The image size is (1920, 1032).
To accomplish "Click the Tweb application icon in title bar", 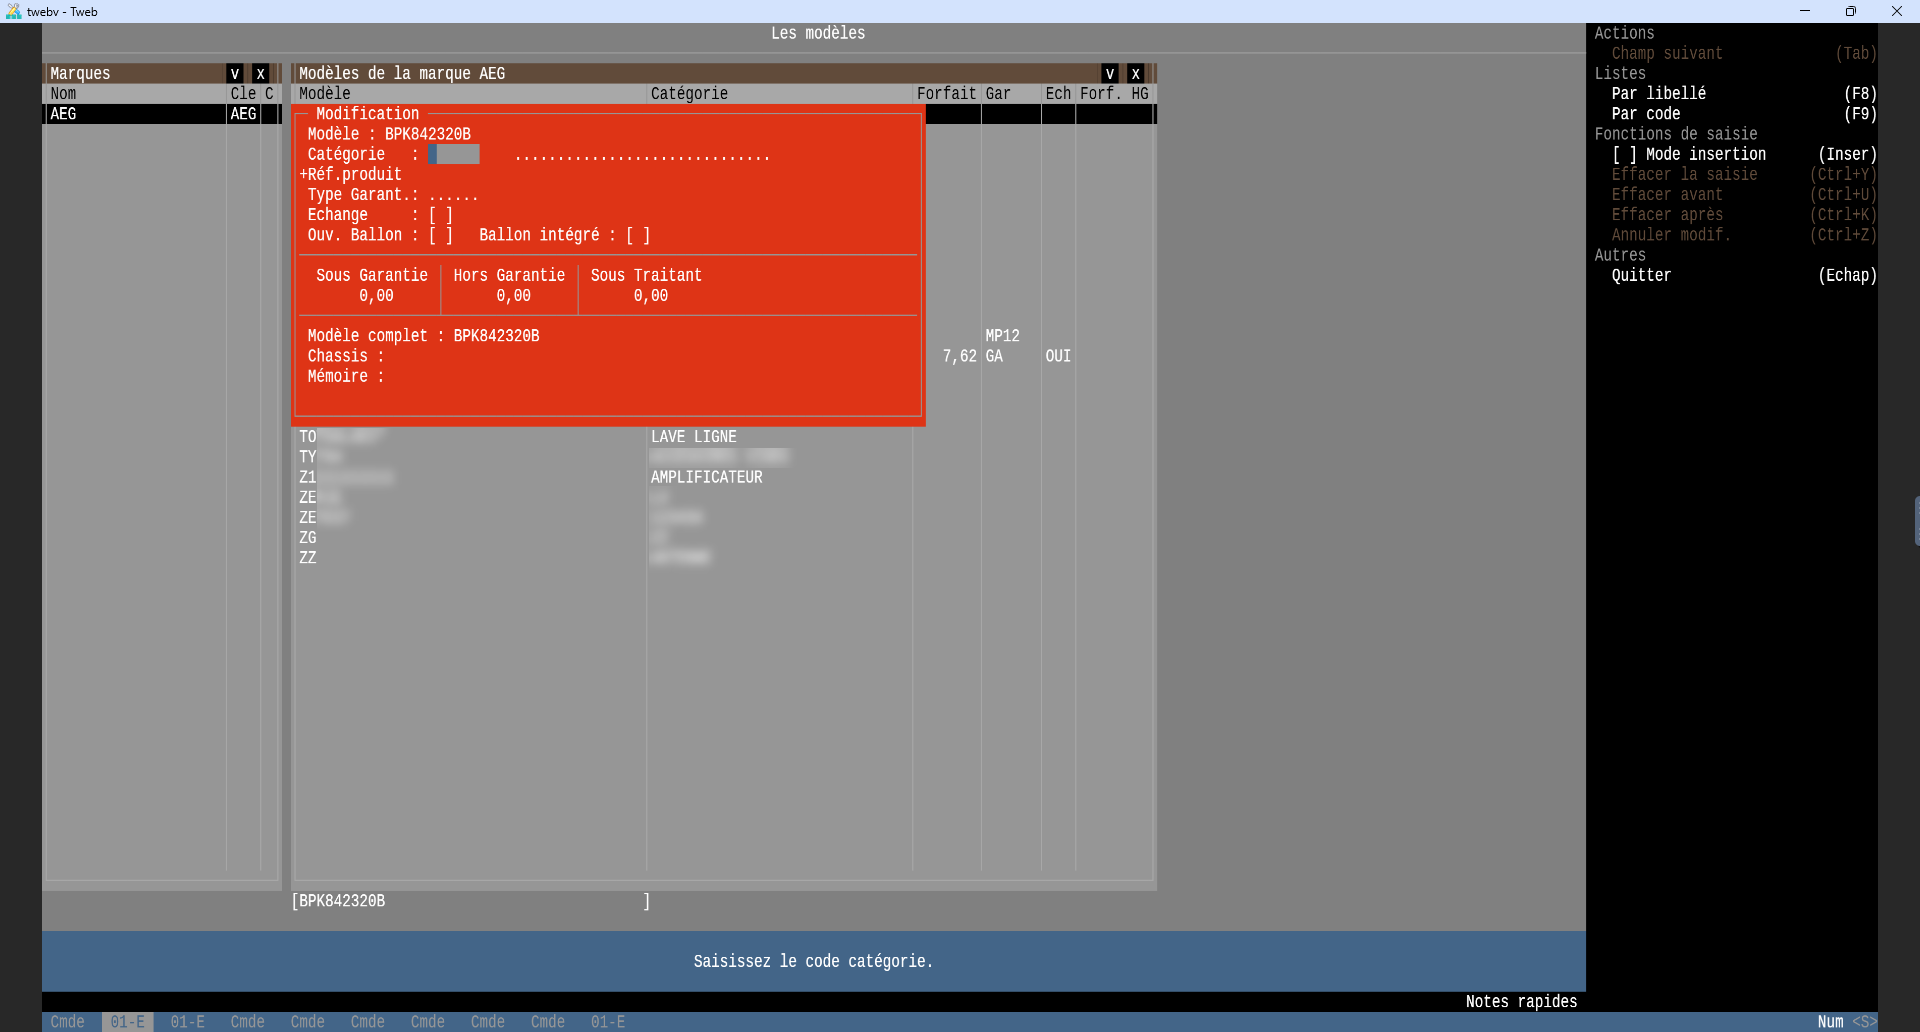I will click(x=13, y=11).
